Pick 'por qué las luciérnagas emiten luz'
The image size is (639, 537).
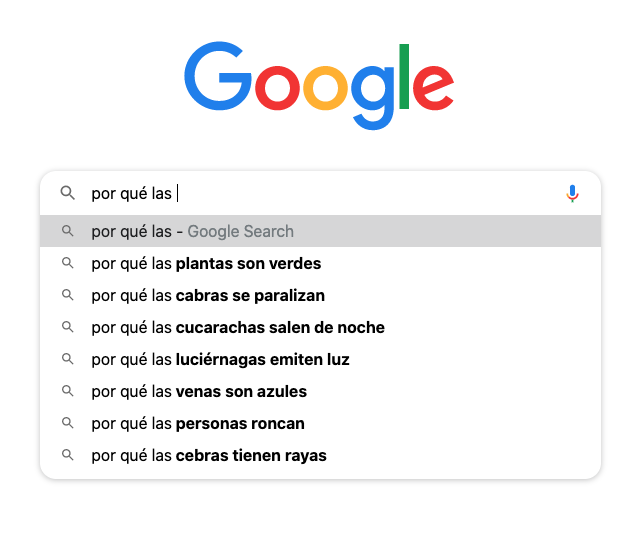pos(320,359)
